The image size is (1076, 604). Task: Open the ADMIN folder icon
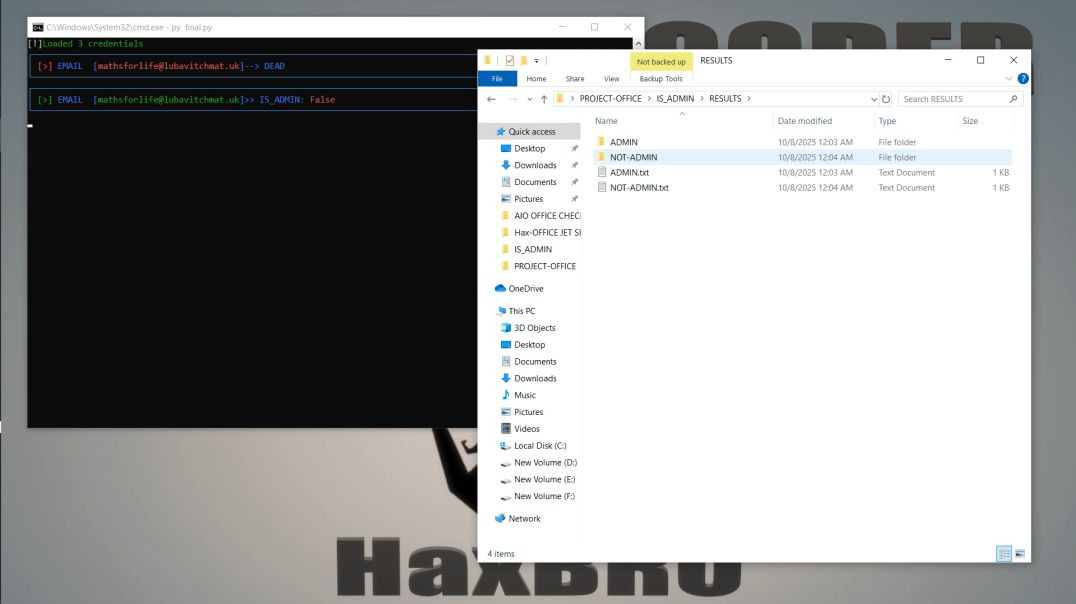coord(601,142)
